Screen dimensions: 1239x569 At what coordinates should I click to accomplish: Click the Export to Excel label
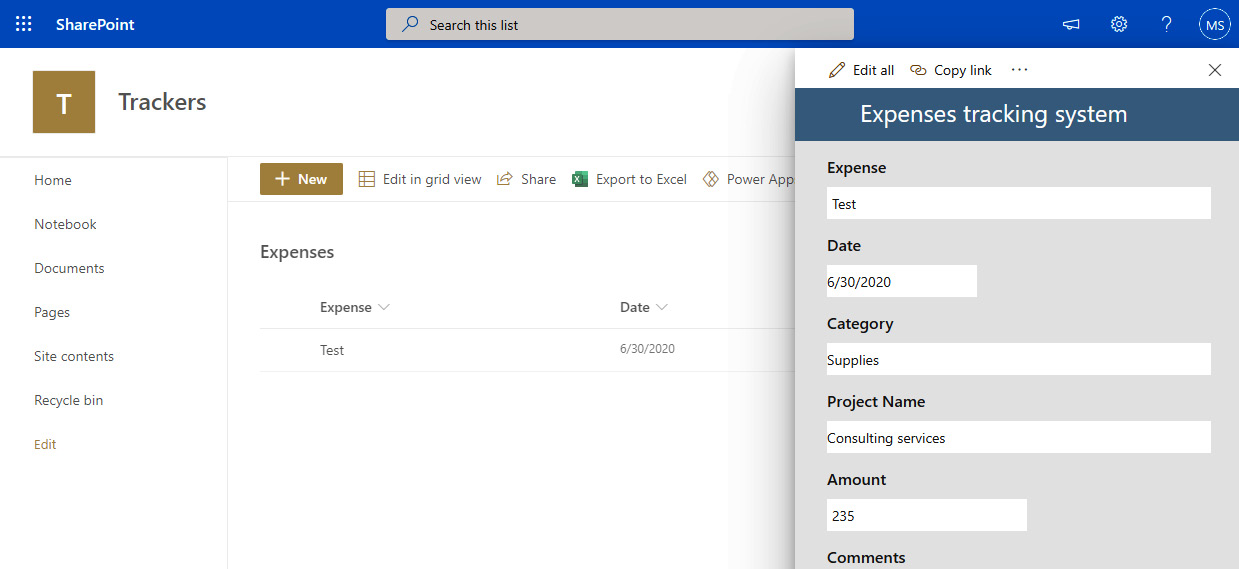(x=641, y=180)
